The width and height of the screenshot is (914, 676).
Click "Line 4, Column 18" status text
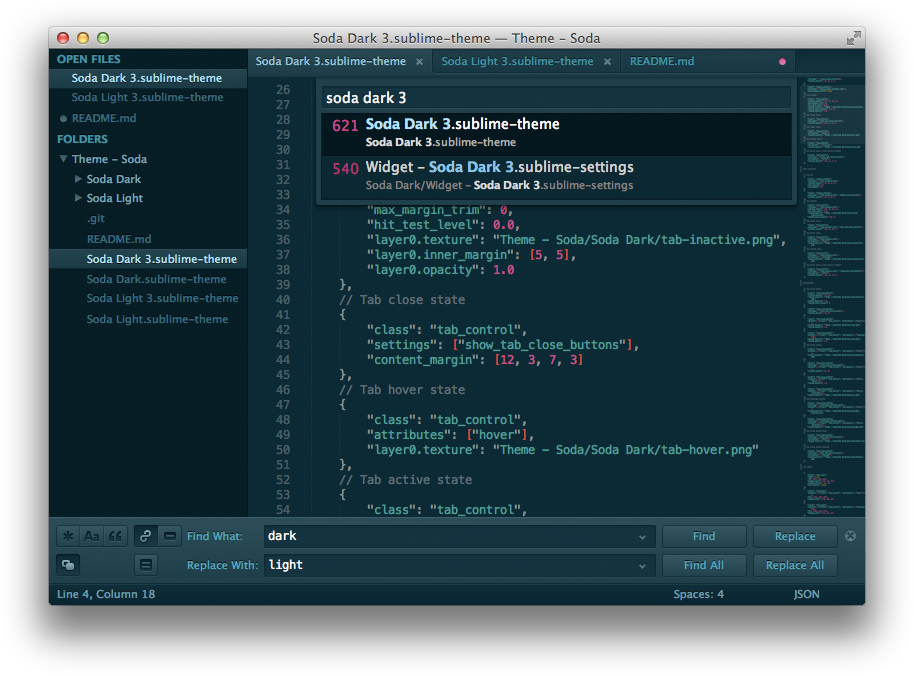[x=106, y=594]
